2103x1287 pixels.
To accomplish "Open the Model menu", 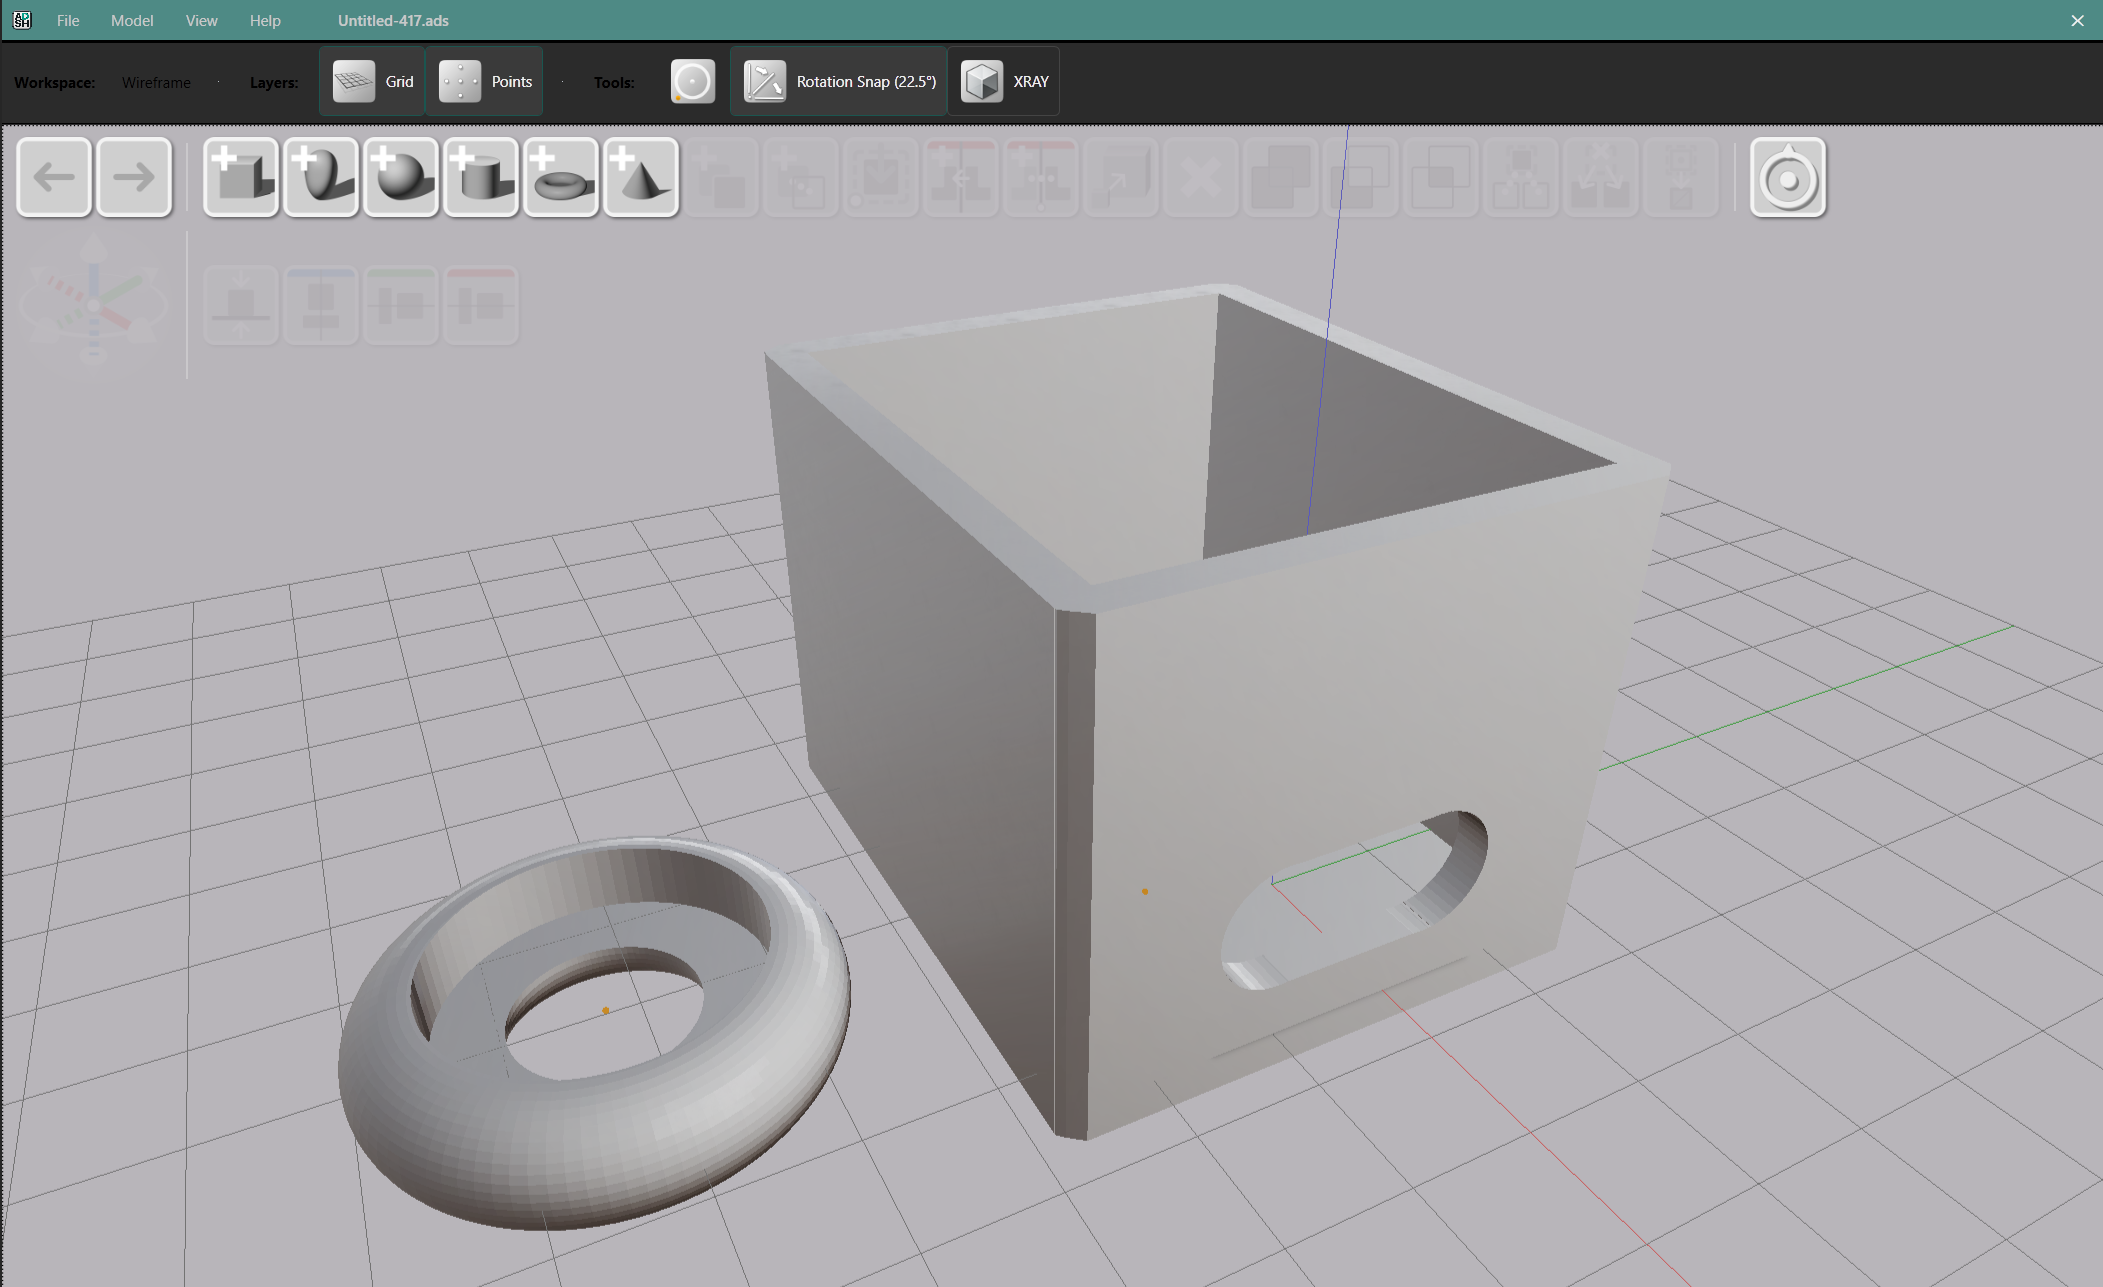I will 132,19.
